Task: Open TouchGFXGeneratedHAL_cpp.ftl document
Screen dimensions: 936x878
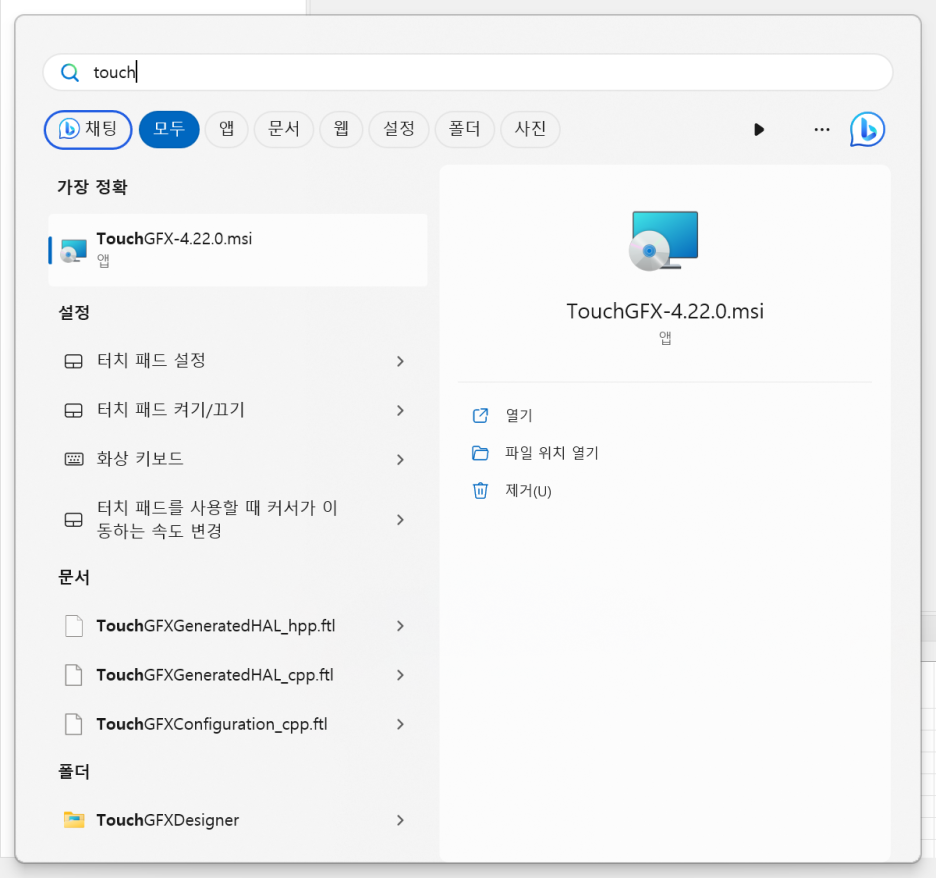Action: tap(238, 675)
